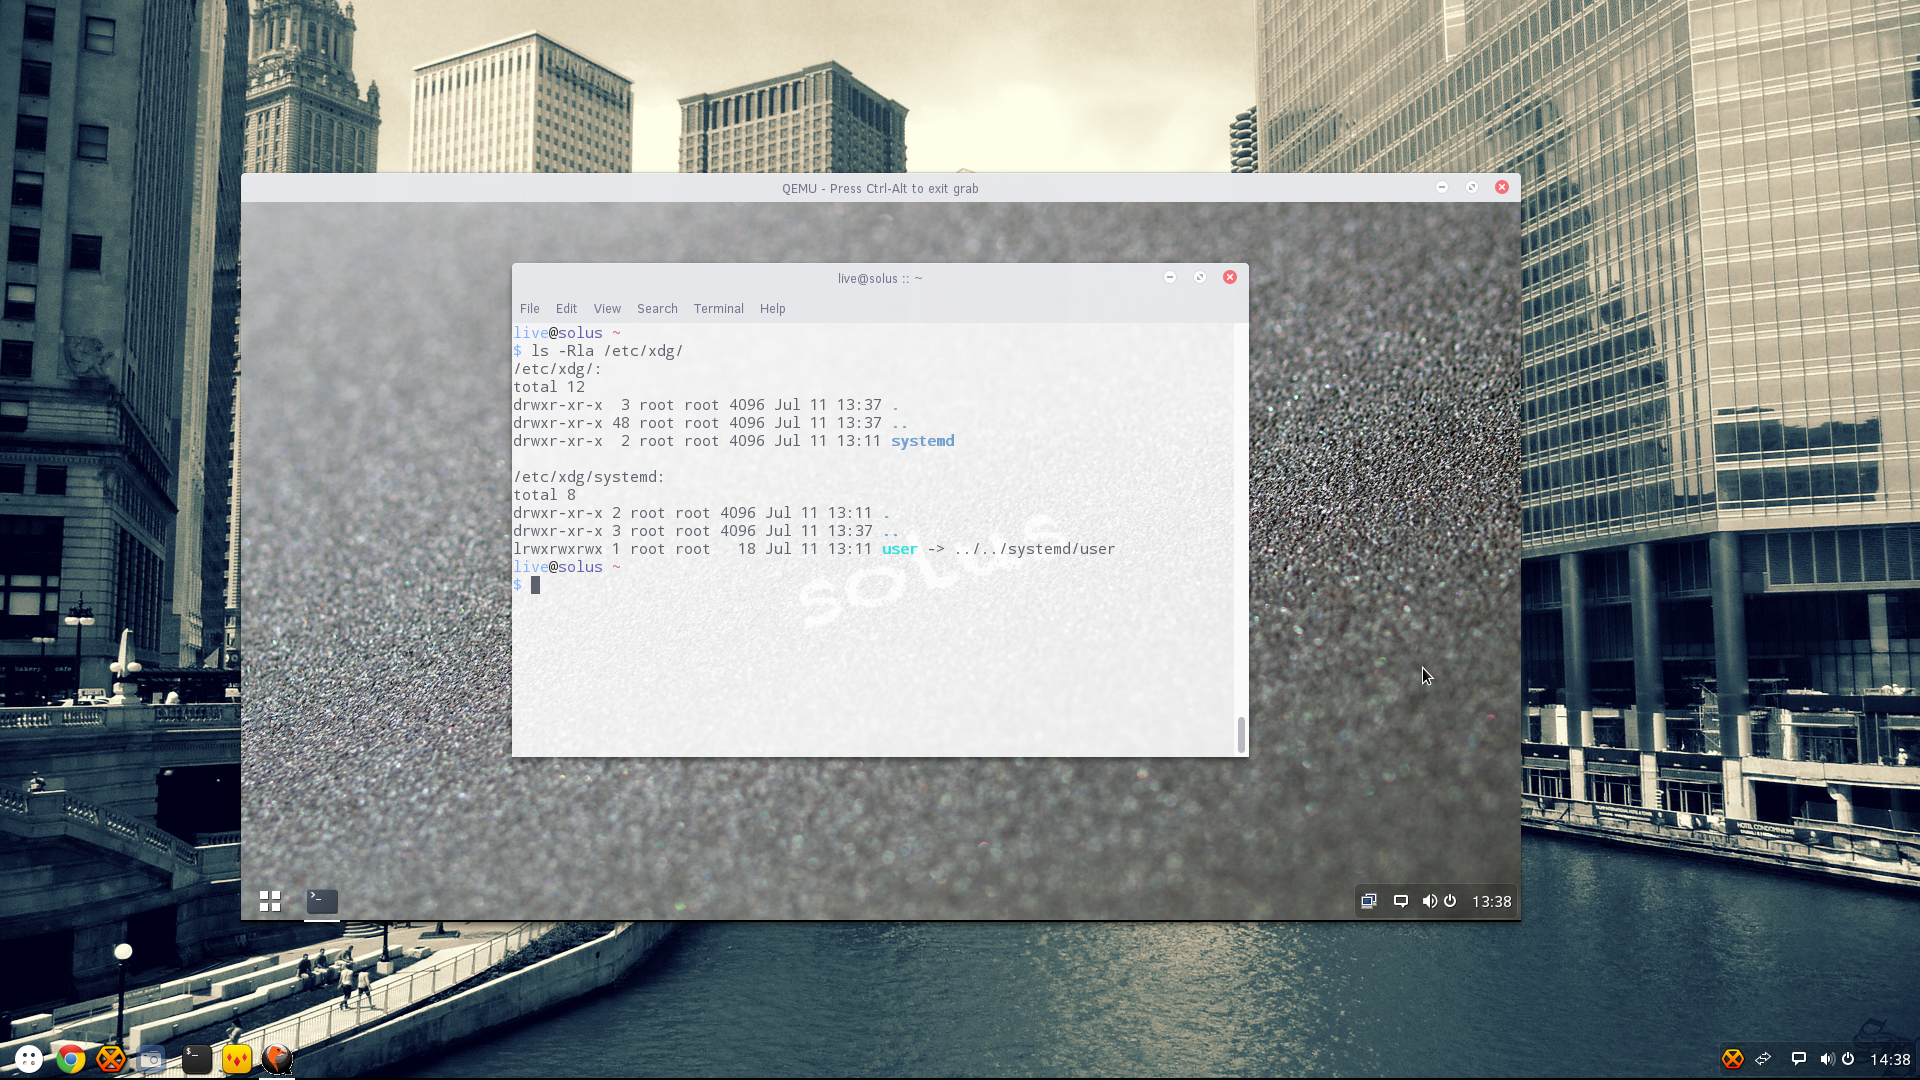Open the black terminal app in the host dock
Screen dimensions: 1920x1080
pos(196,1059)
